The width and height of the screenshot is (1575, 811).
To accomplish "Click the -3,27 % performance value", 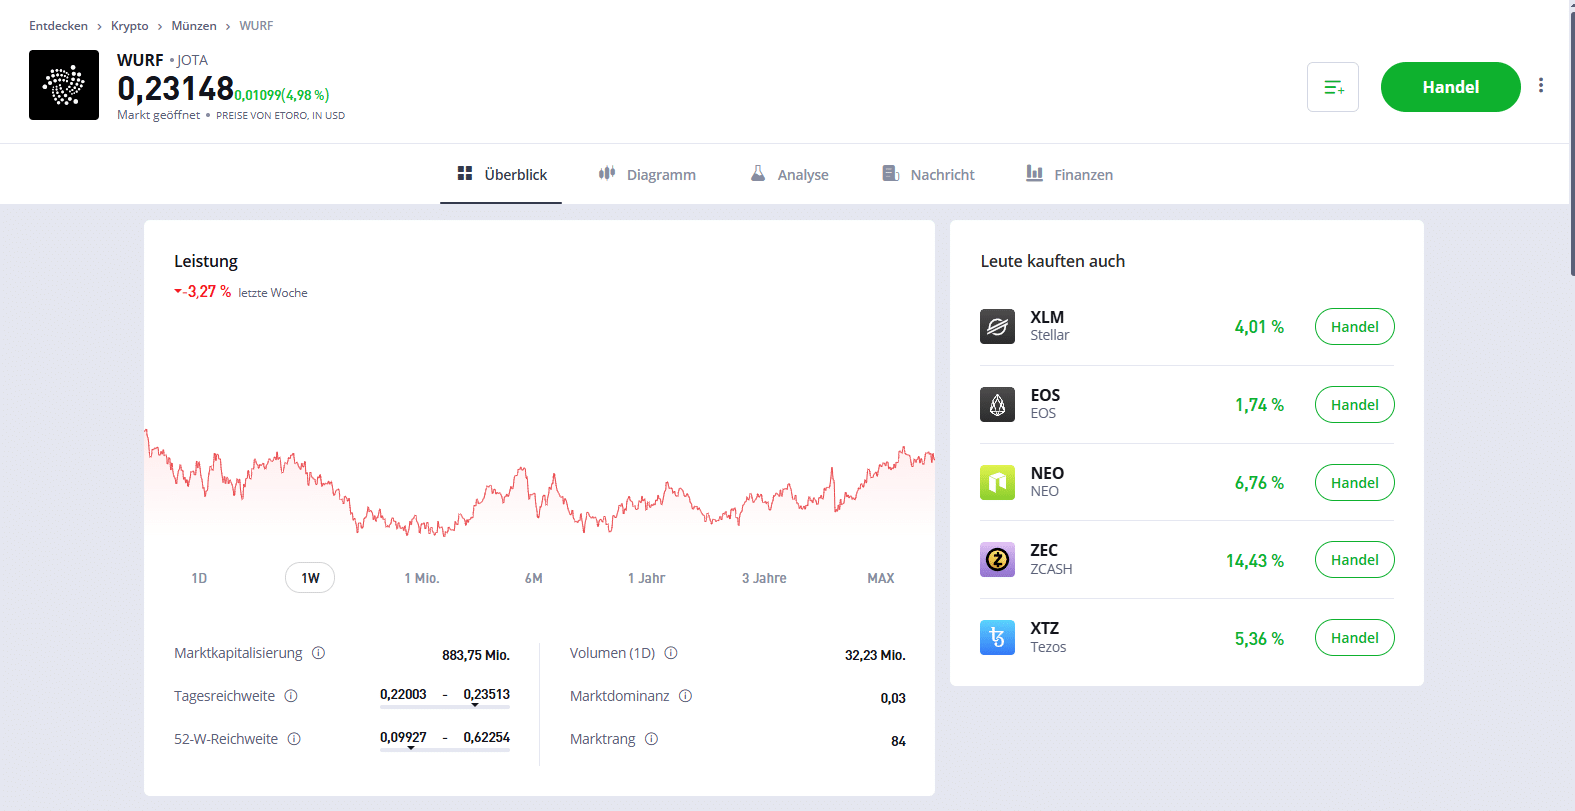I will 203,292.
